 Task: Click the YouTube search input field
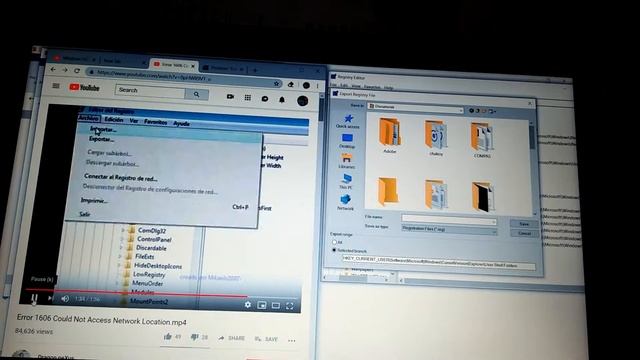click(150, 91)
